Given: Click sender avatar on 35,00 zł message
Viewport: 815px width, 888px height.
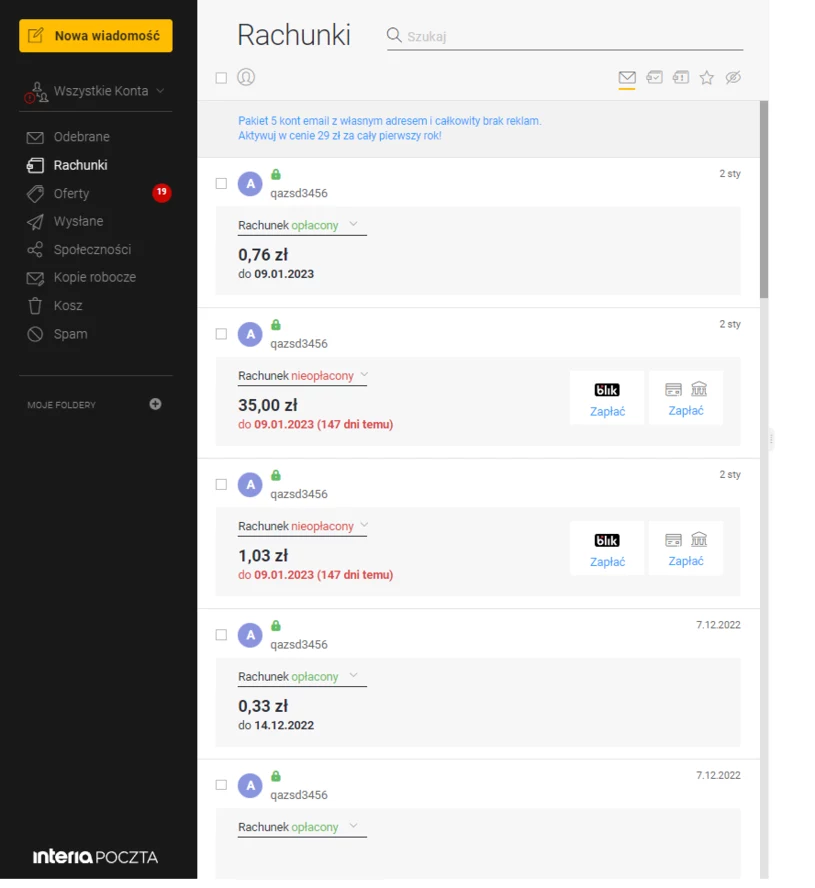Looking at the screenshot, I should pos(250,335).
